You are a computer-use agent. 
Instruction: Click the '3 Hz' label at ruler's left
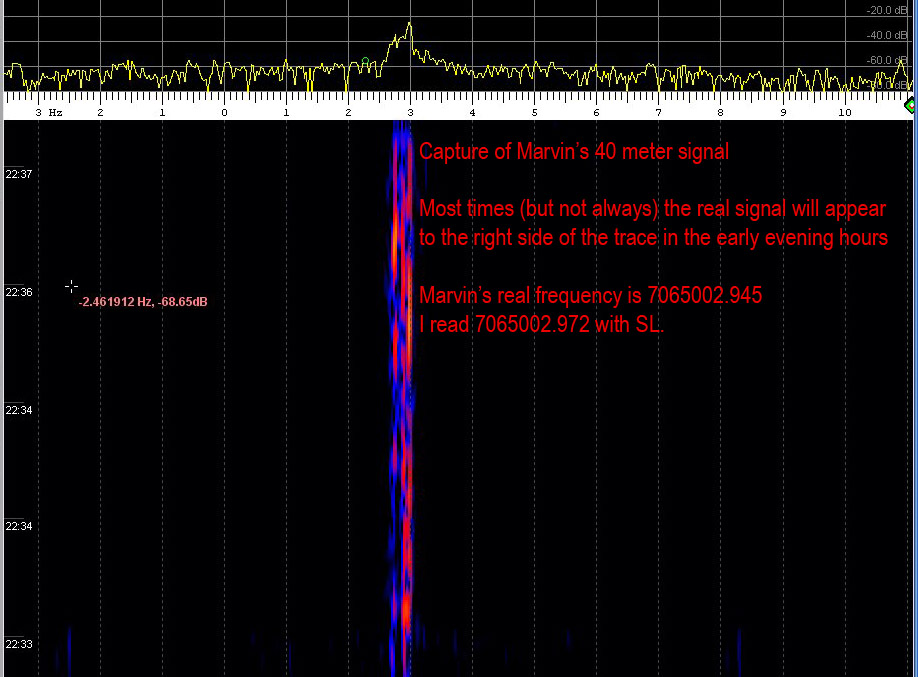[x=48, y=113]
